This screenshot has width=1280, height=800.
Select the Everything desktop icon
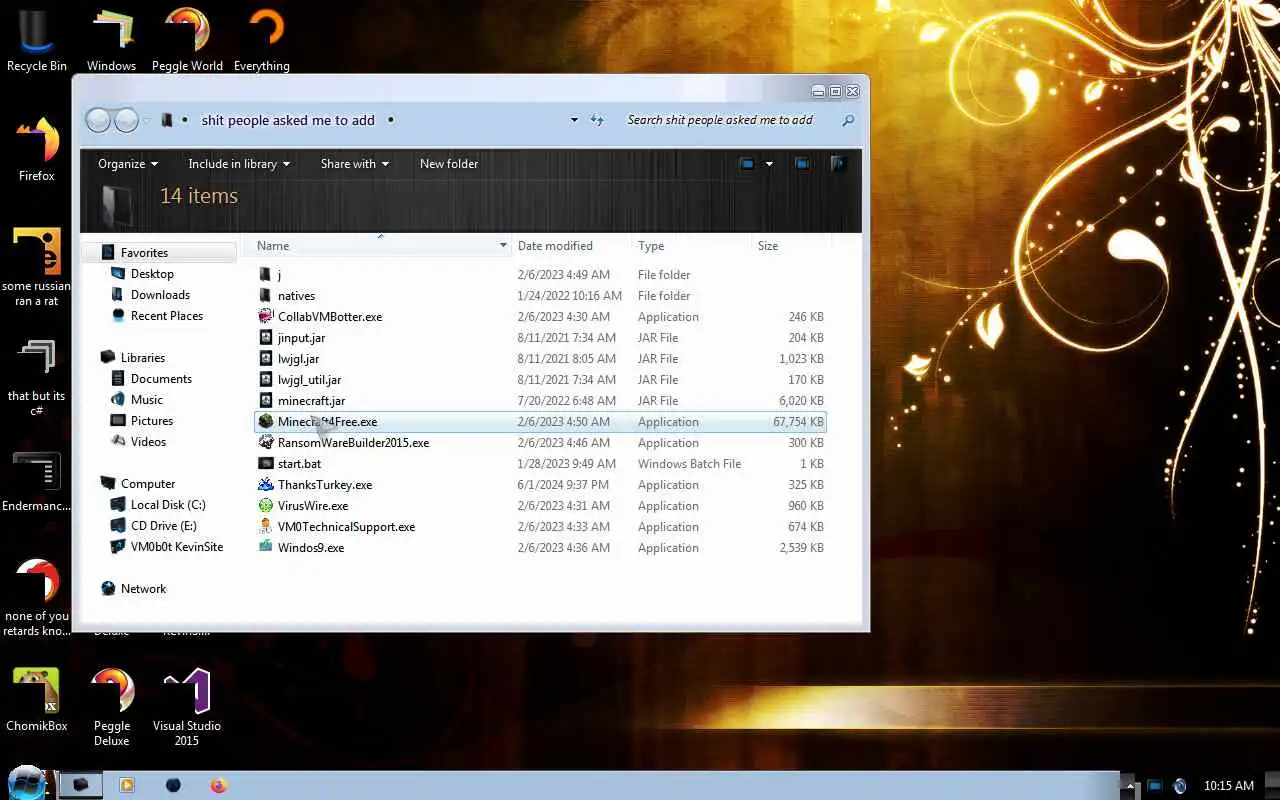click(x=262, y=41)
